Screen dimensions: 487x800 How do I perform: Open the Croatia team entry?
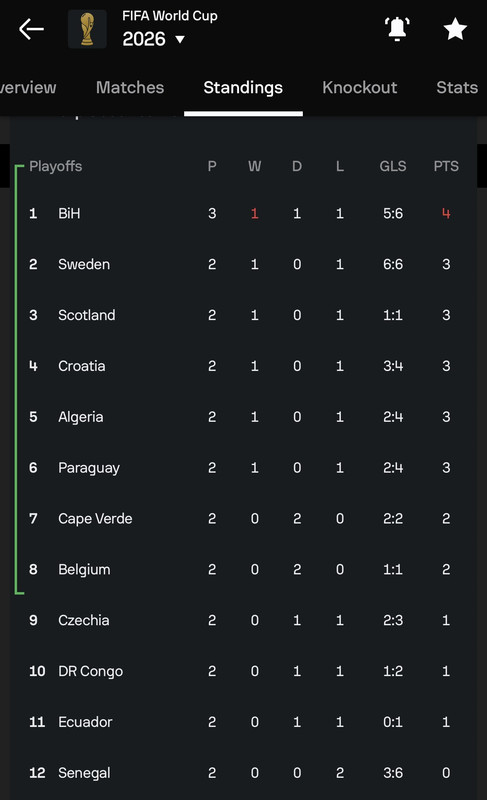244,366
